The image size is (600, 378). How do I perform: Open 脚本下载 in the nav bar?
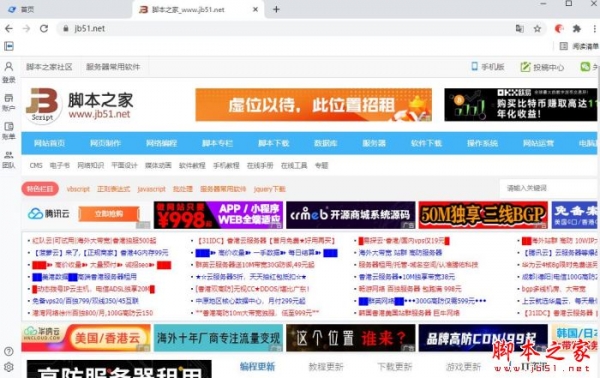click(x=273, y=143)
